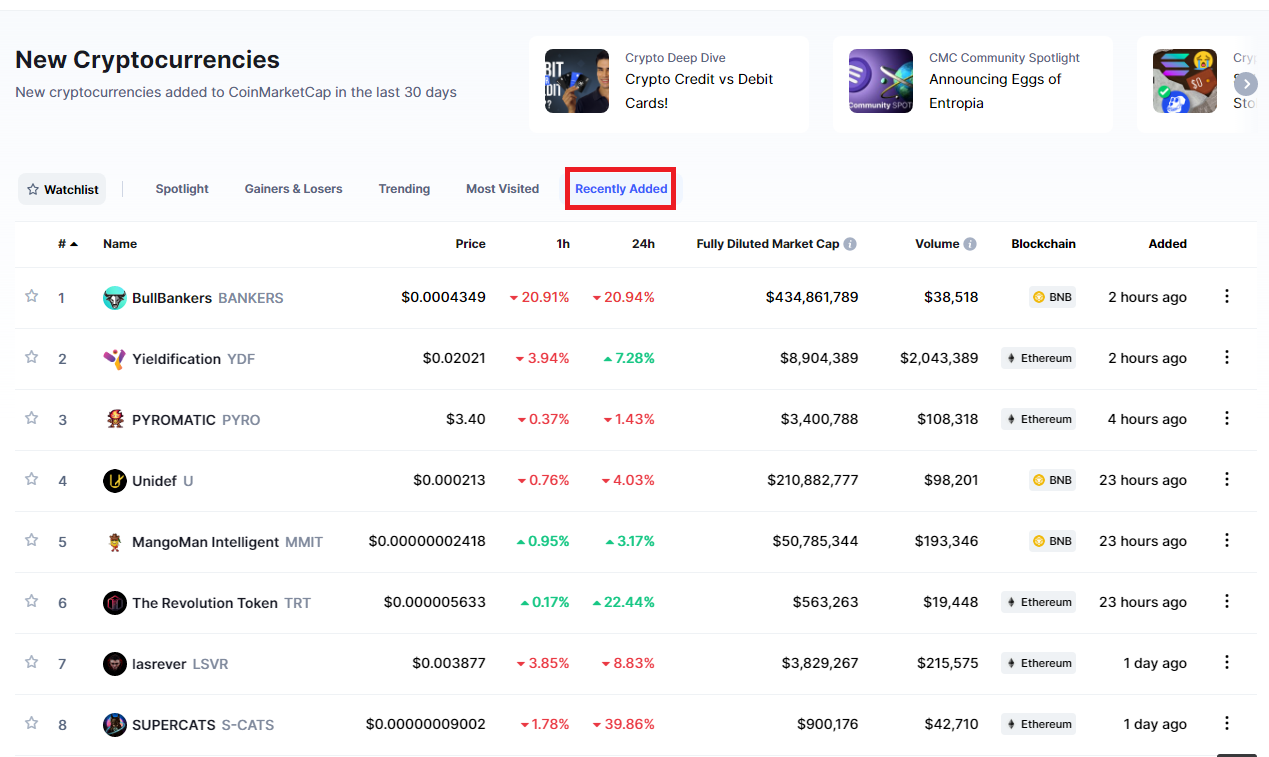Star PYROMATIC to add to watchlist
This screenshot has width=1269, height=757.
pos(31,418)
